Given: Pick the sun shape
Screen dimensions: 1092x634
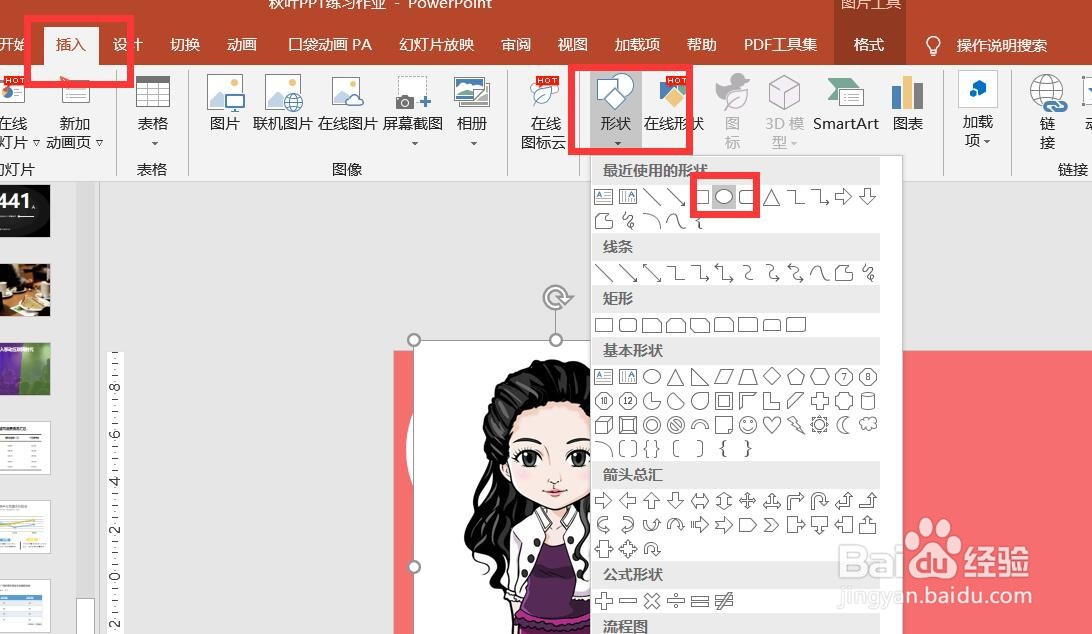Looking at the screenshot, I should click(820, 425).
